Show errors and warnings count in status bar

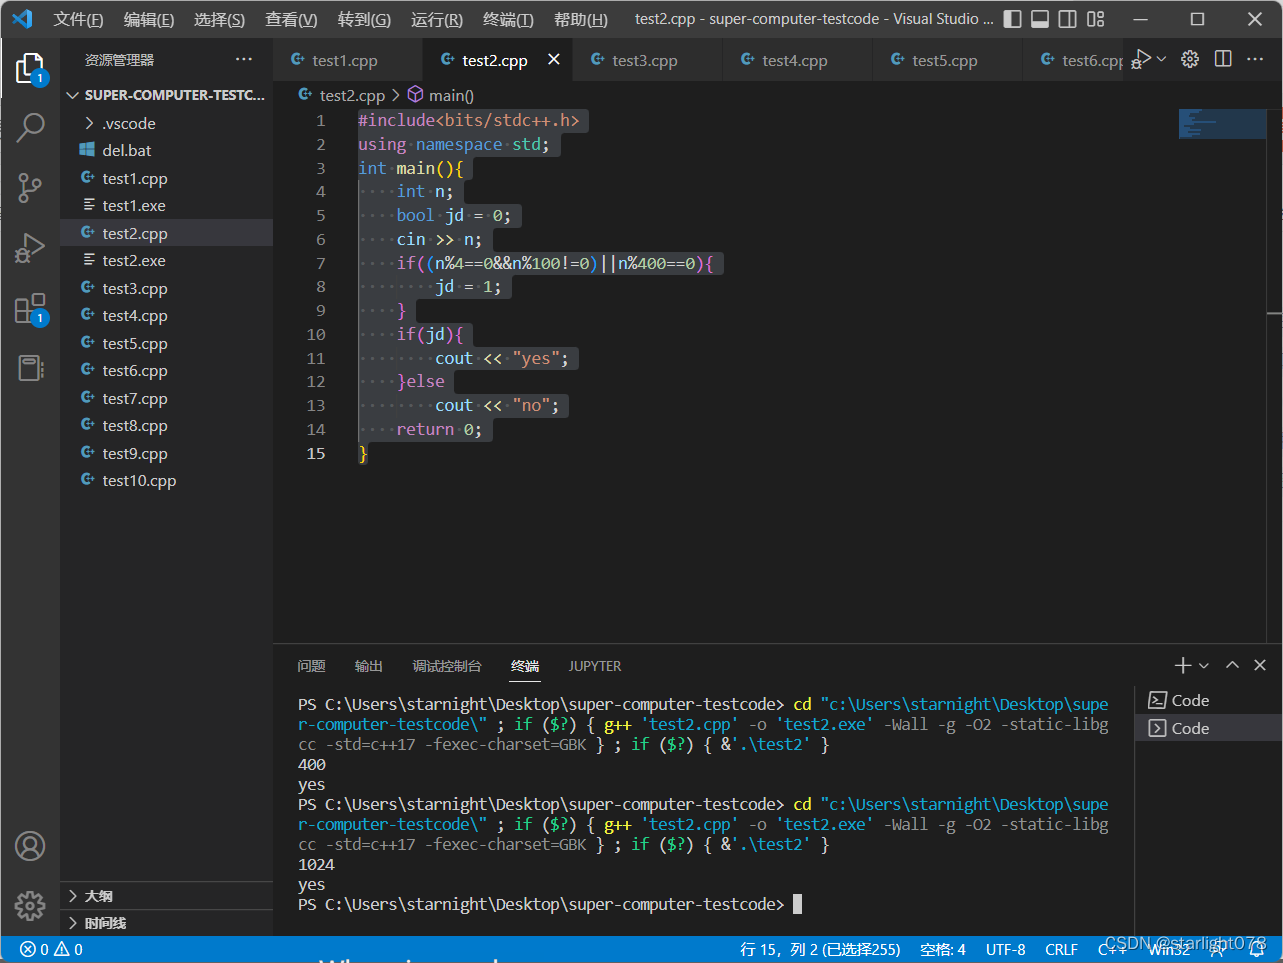(52, 950)
